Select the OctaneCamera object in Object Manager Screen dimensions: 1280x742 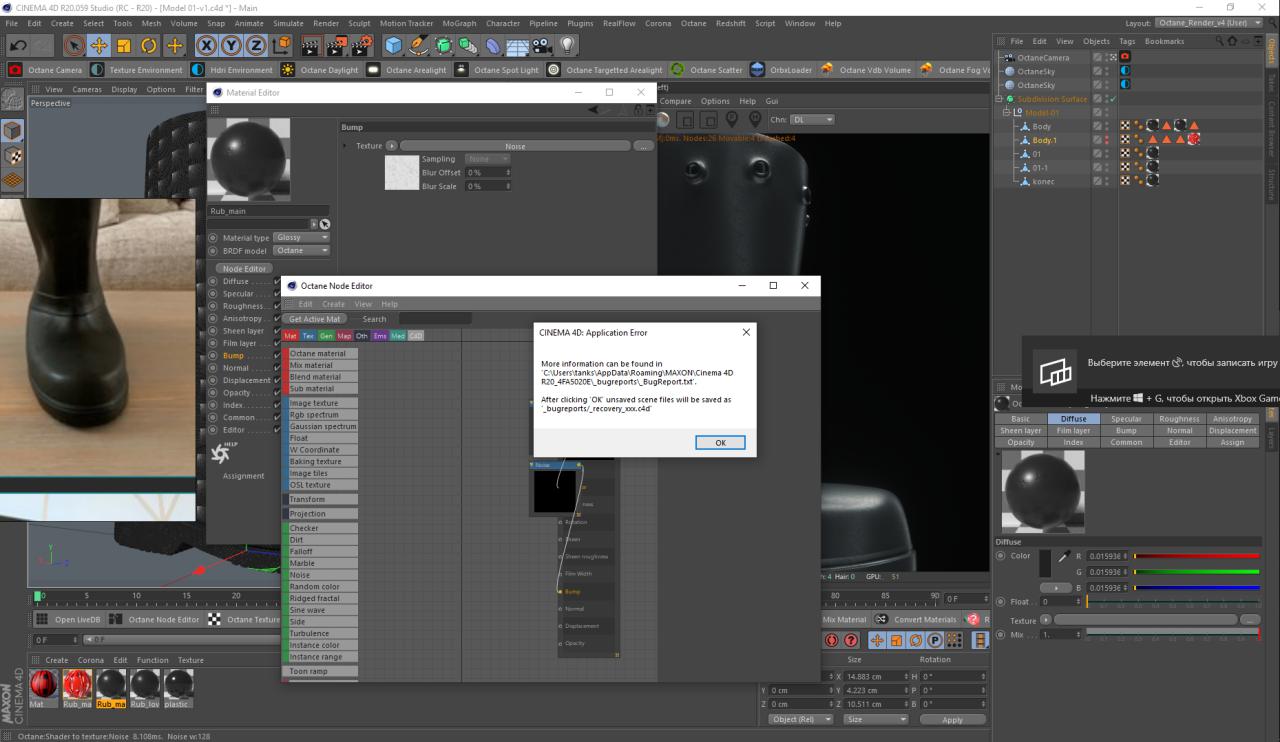[x=1043, y=58]
